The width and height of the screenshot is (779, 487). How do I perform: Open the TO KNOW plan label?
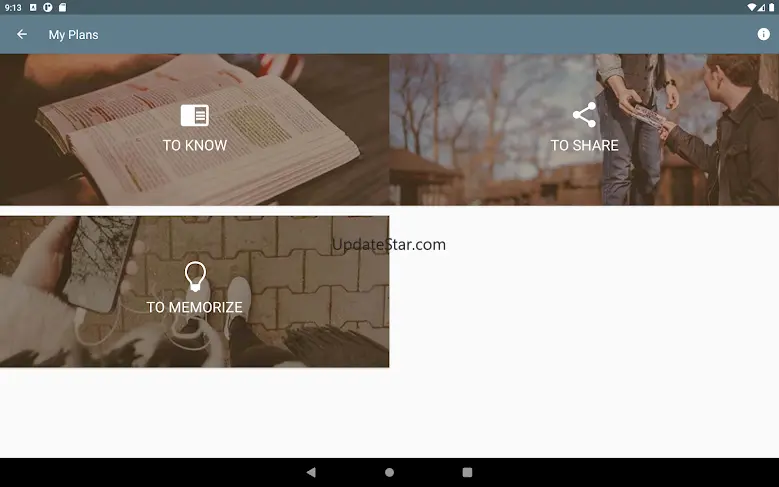click(195, 145)
